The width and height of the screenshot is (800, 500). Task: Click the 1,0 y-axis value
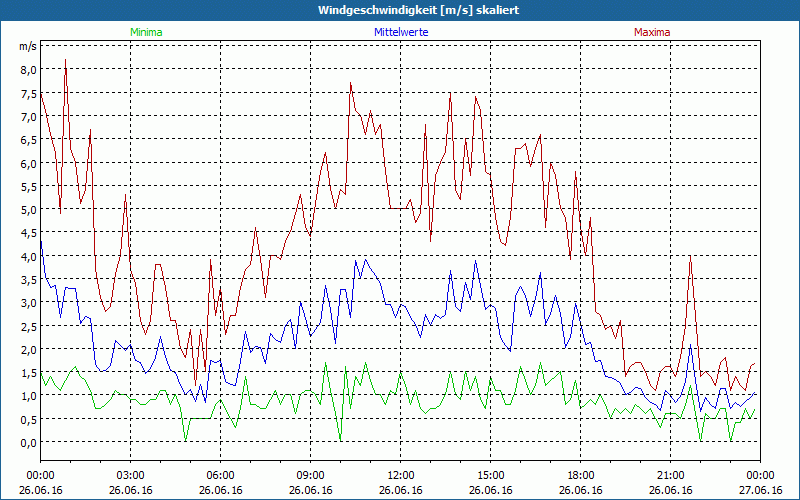(29, 396)
